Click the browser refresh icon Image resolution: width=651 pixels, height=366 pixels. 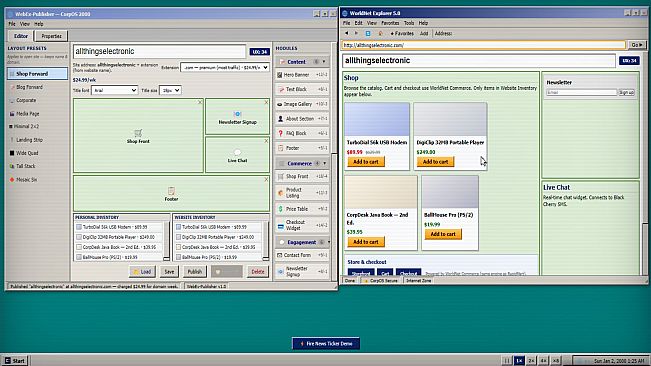pos(368,33)
